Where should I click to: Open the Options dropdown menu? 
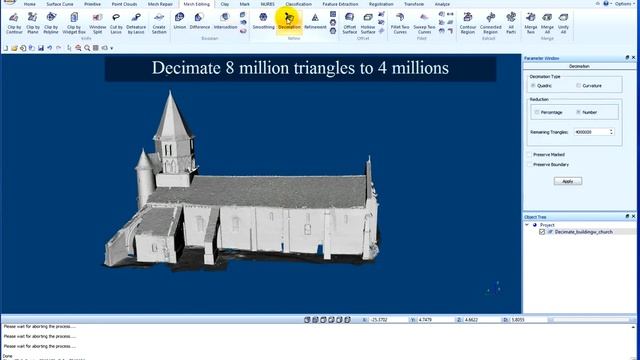624,4
